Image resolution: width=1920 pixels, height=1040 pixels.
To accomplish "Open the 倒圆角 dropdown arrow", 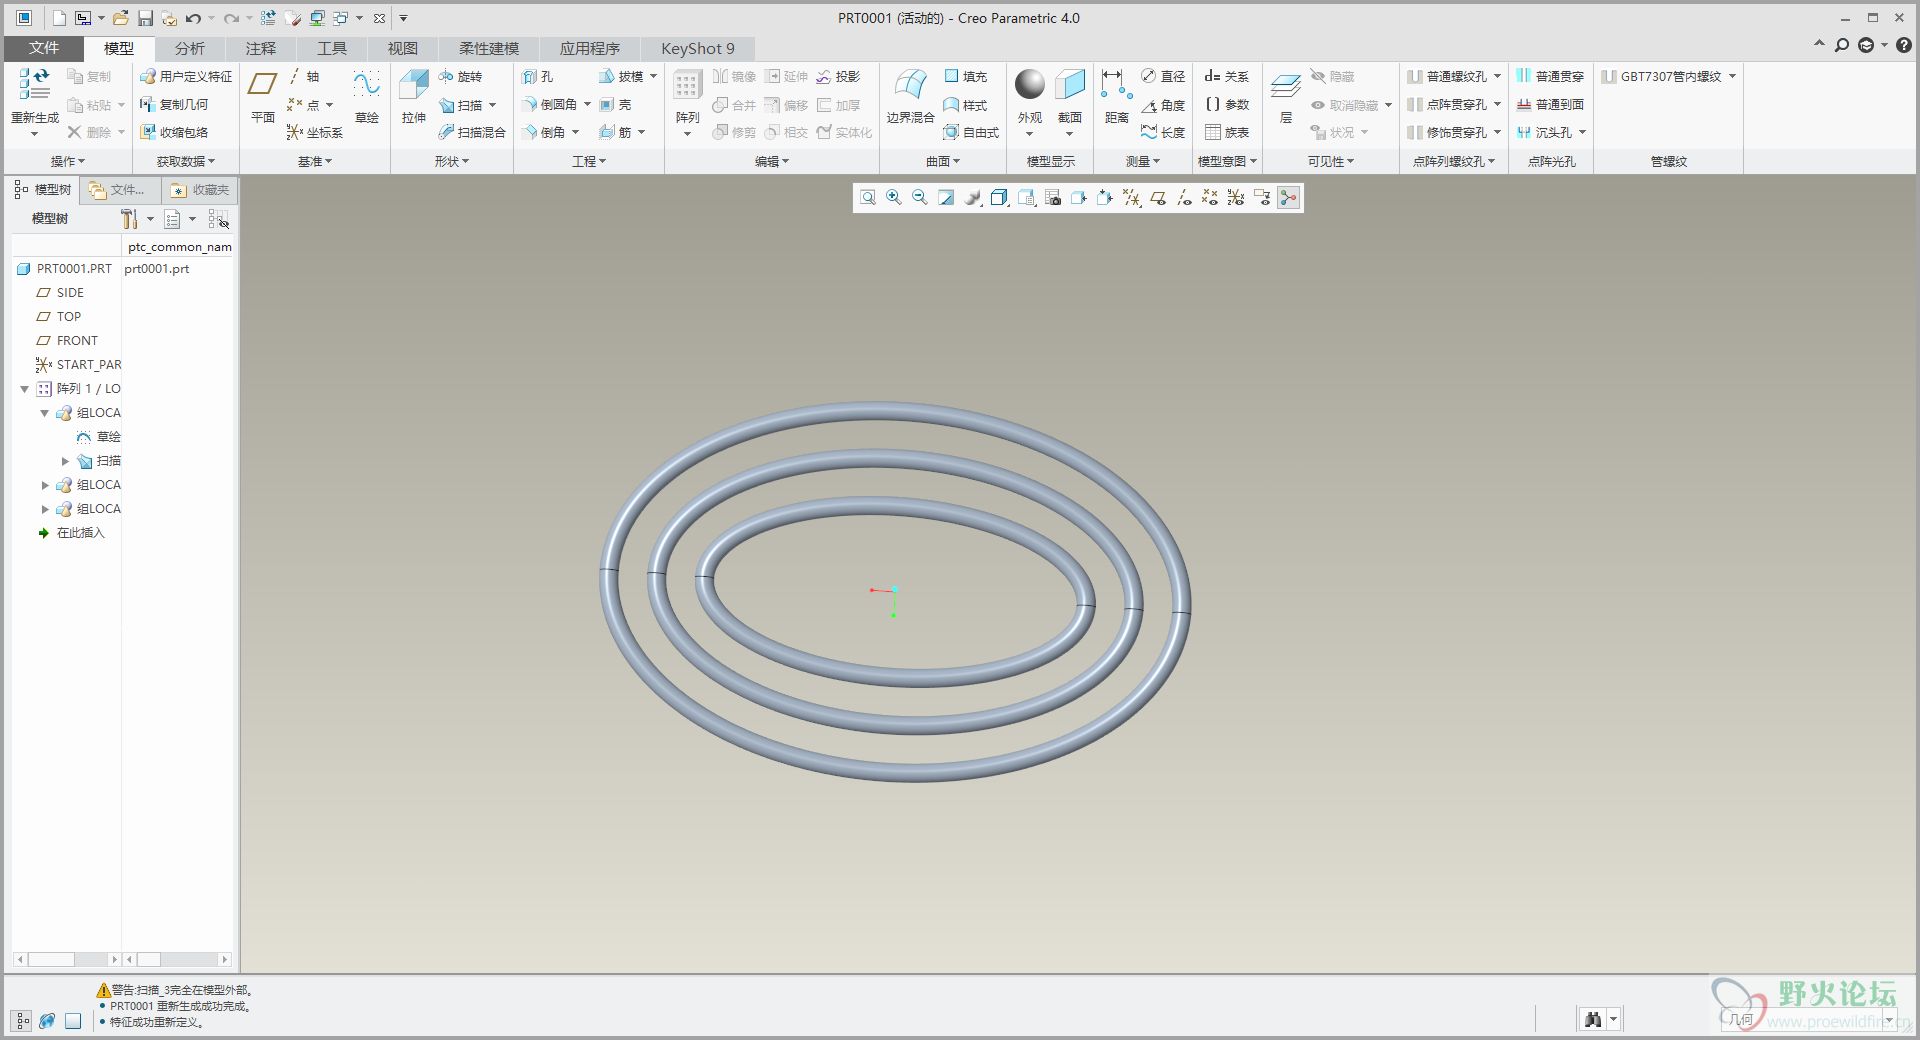I will pos(587,105).
